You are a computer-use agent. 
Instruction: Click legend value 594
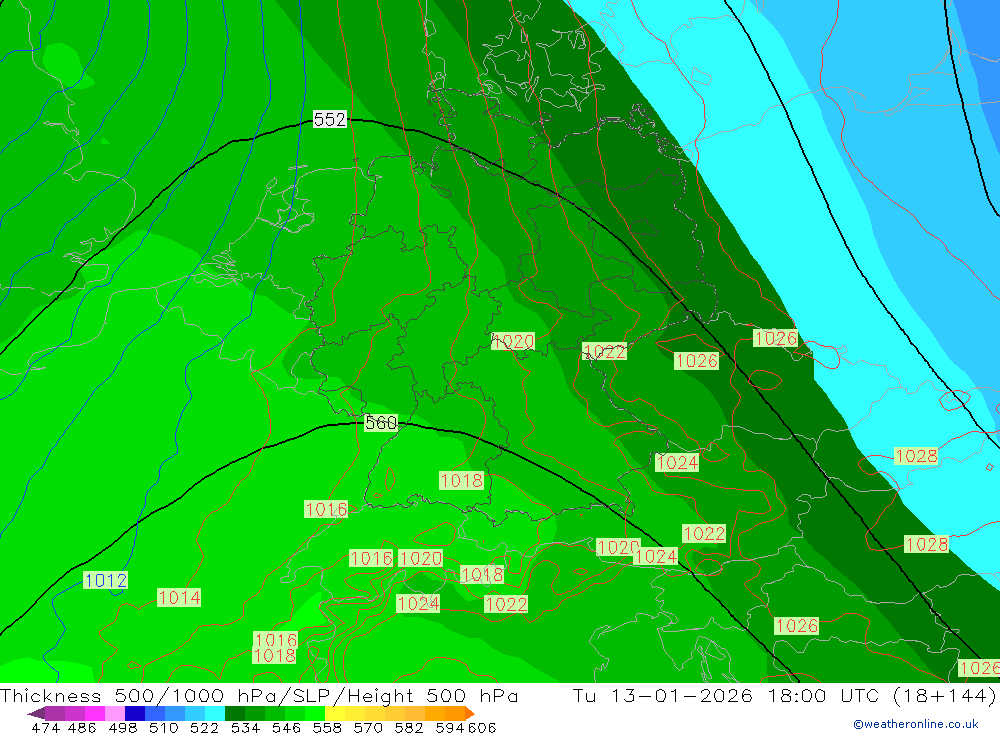[449, 727]
